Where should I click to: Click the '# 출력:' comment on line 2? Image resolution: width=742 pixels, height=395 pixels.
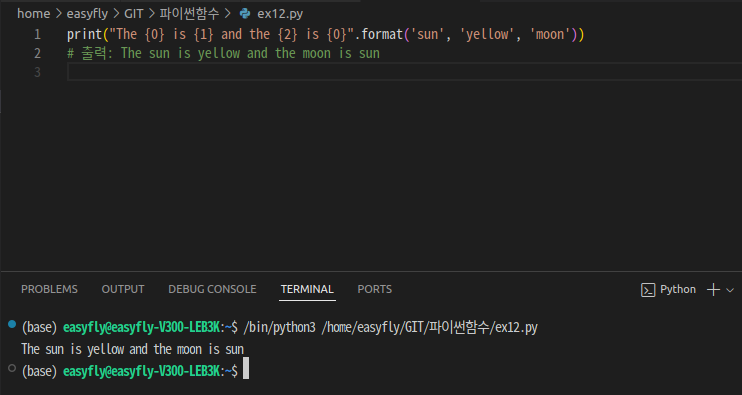click(x=90, y=53)
